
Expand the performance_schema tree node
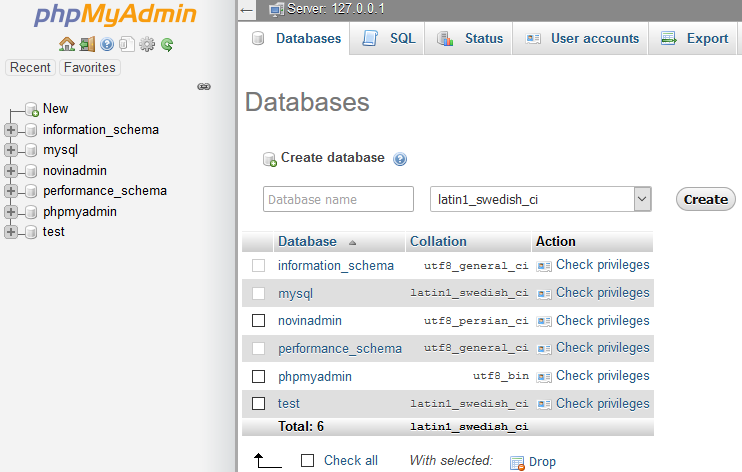[11, 191]
